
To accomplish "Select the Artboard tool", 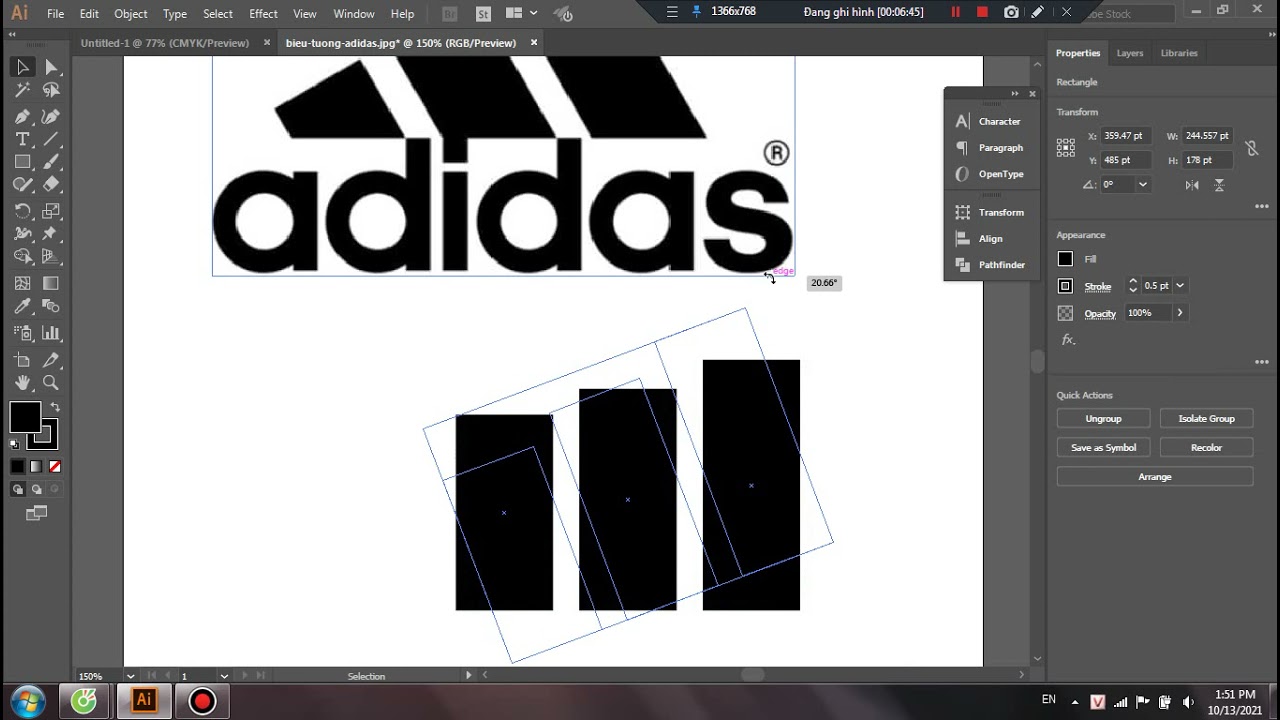I will coord(22,360).
